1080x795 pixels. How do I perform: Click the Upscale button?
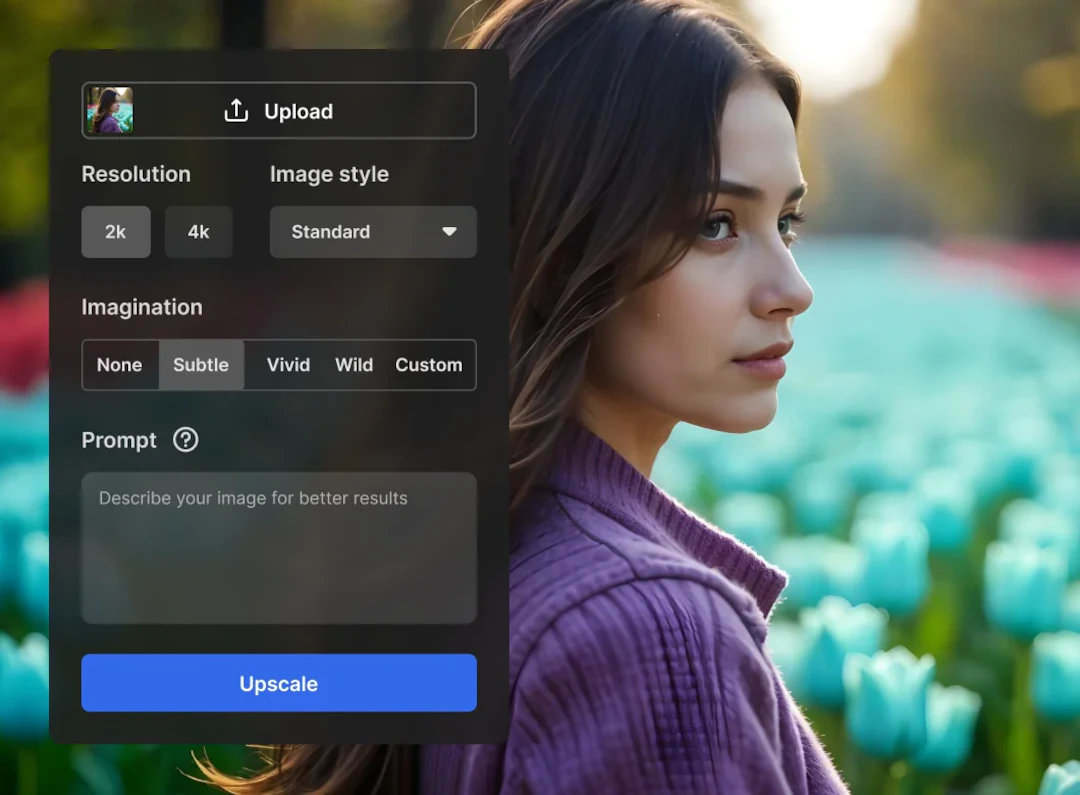[x=279, y=683]
